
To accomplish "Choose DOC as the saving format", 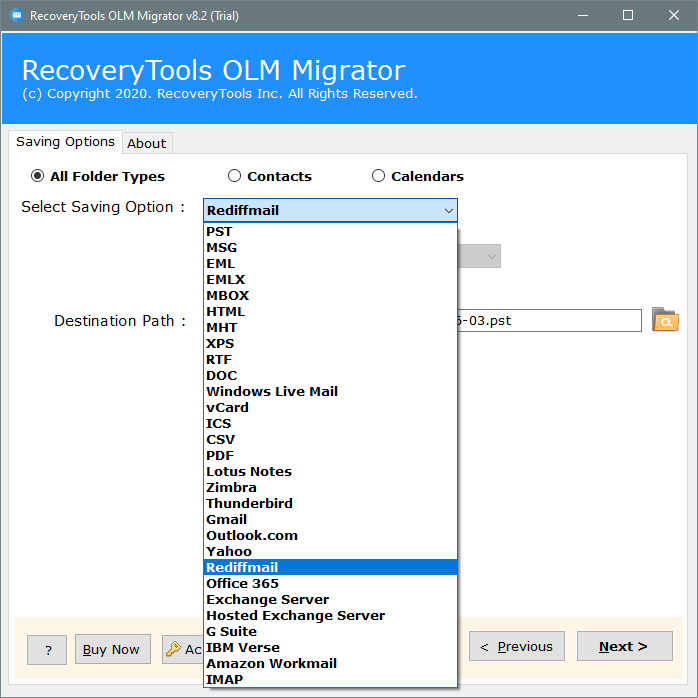I will coord(330,376).
